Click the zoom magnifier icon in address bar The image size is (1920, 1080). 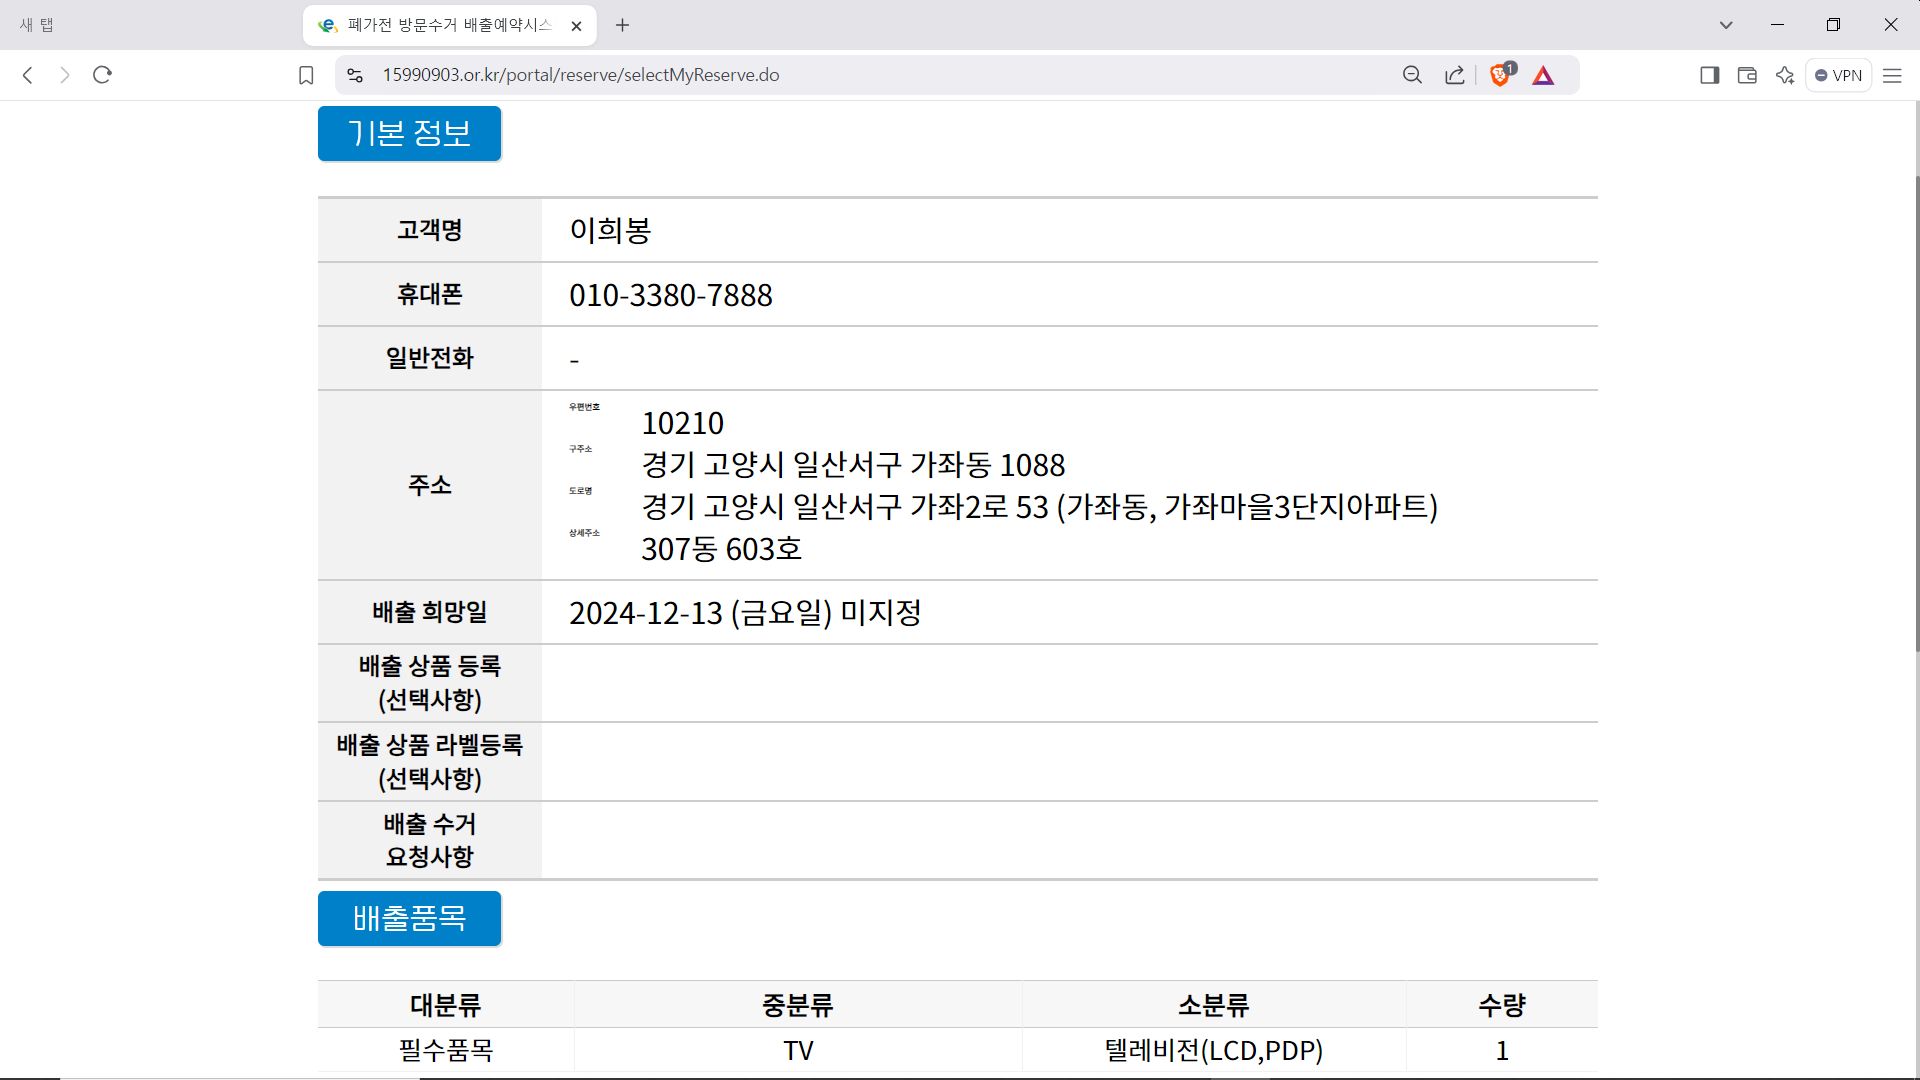[x=1412, y=75]
